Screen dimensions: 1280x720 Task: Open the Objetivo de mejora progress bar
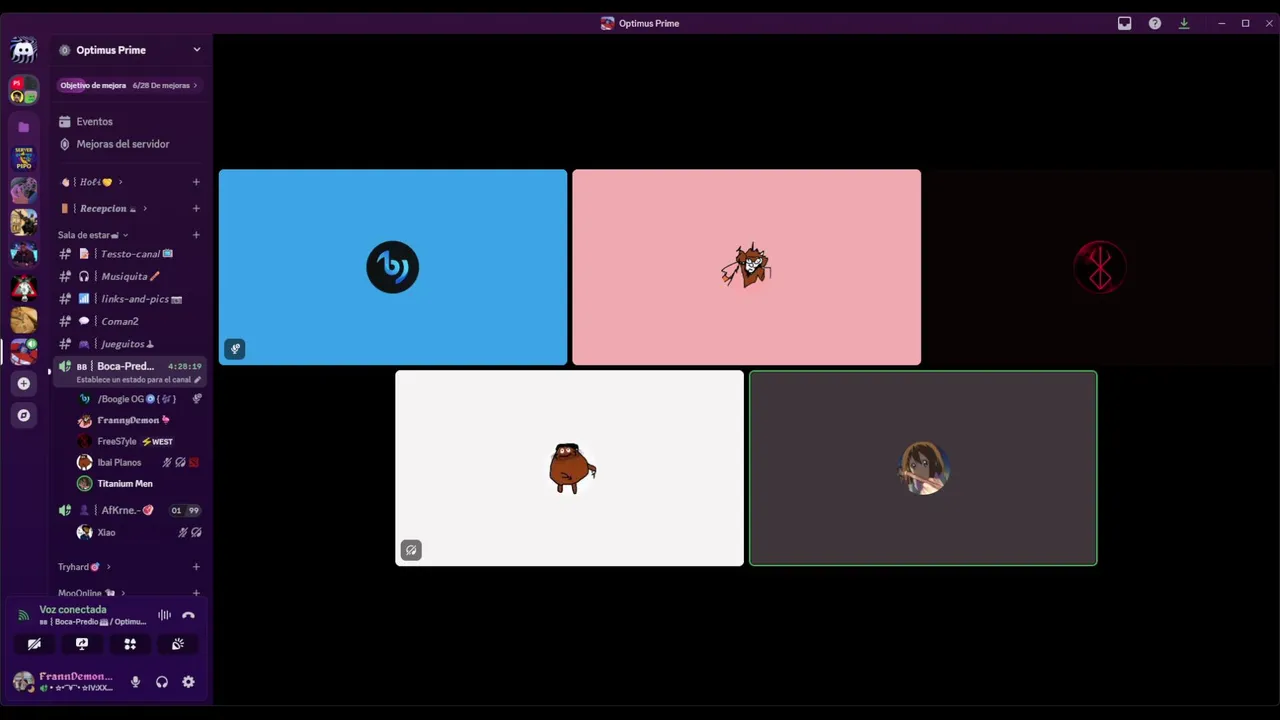[128, 85]
